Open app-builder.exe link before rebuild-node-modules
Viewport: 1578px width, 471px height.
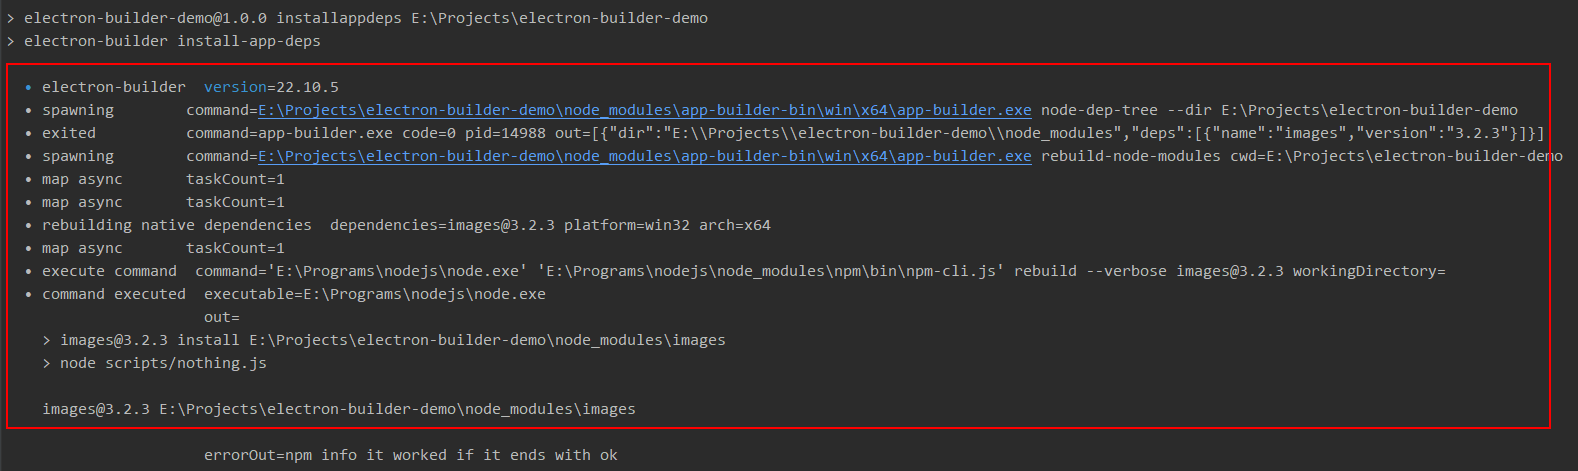(x=645, y=156)
